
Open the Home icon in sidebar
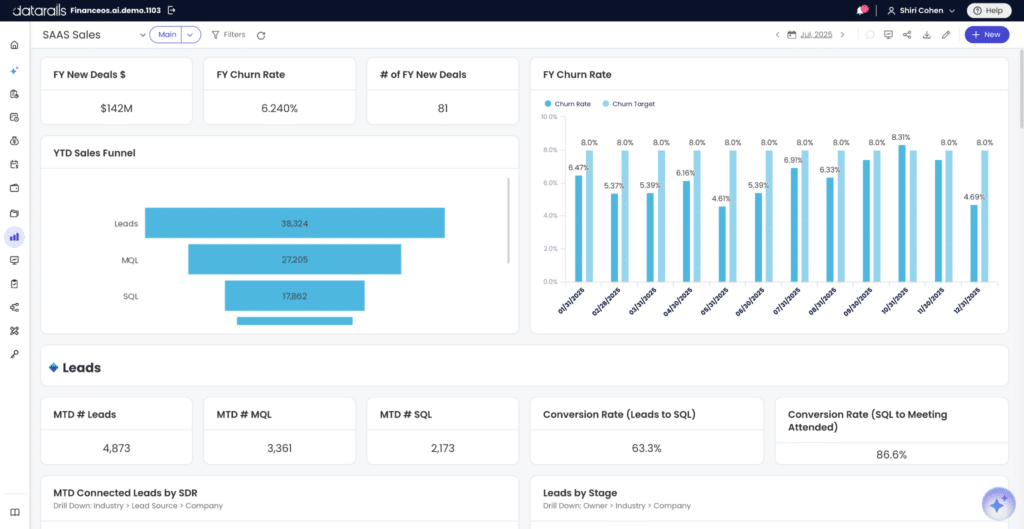[x=14, y=45]
